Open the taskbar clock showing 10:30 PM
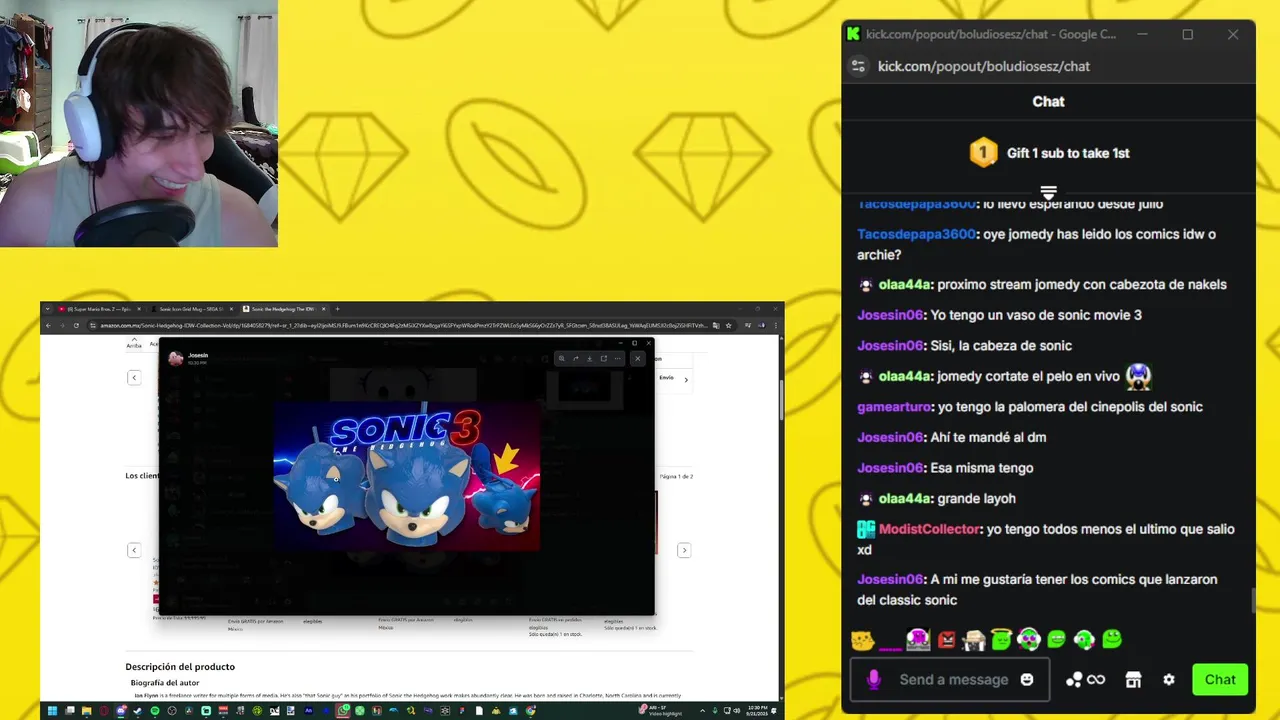The width and height of the screenshot is (1280, 720). 758,711
